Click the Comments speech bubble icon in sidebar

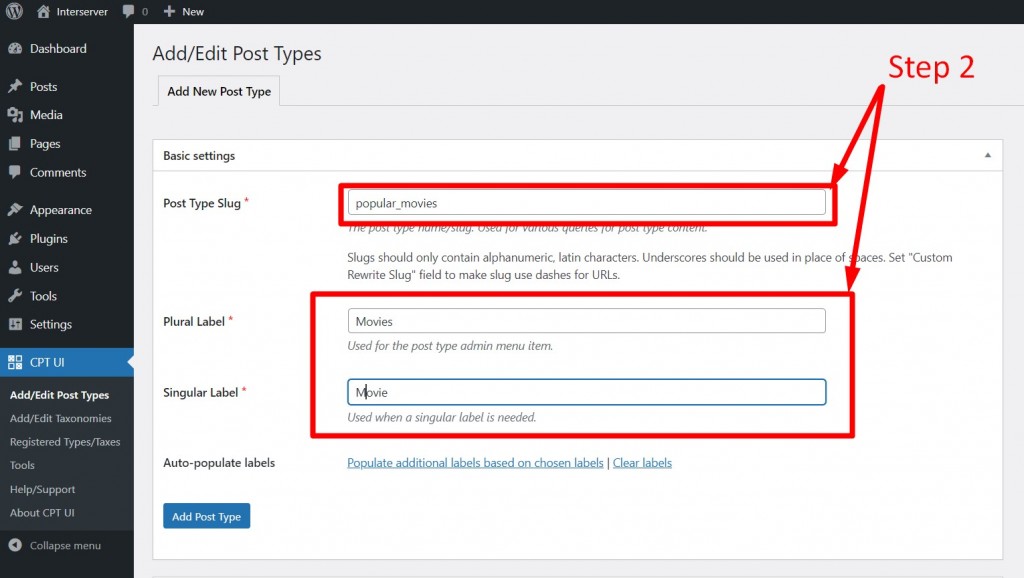(x=15, y=172)
